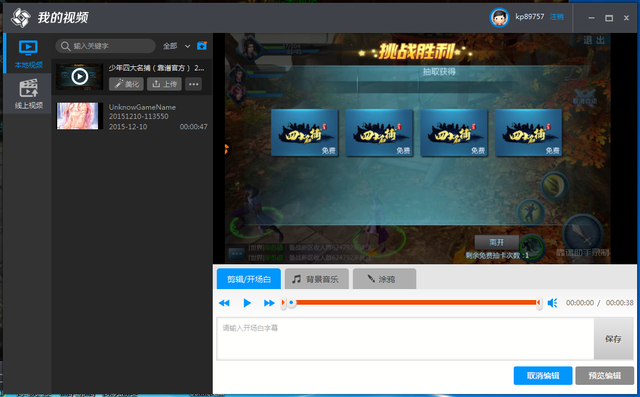Open the three-dots more options button
This screenshot has height=397, width=640.
[193, 84]
